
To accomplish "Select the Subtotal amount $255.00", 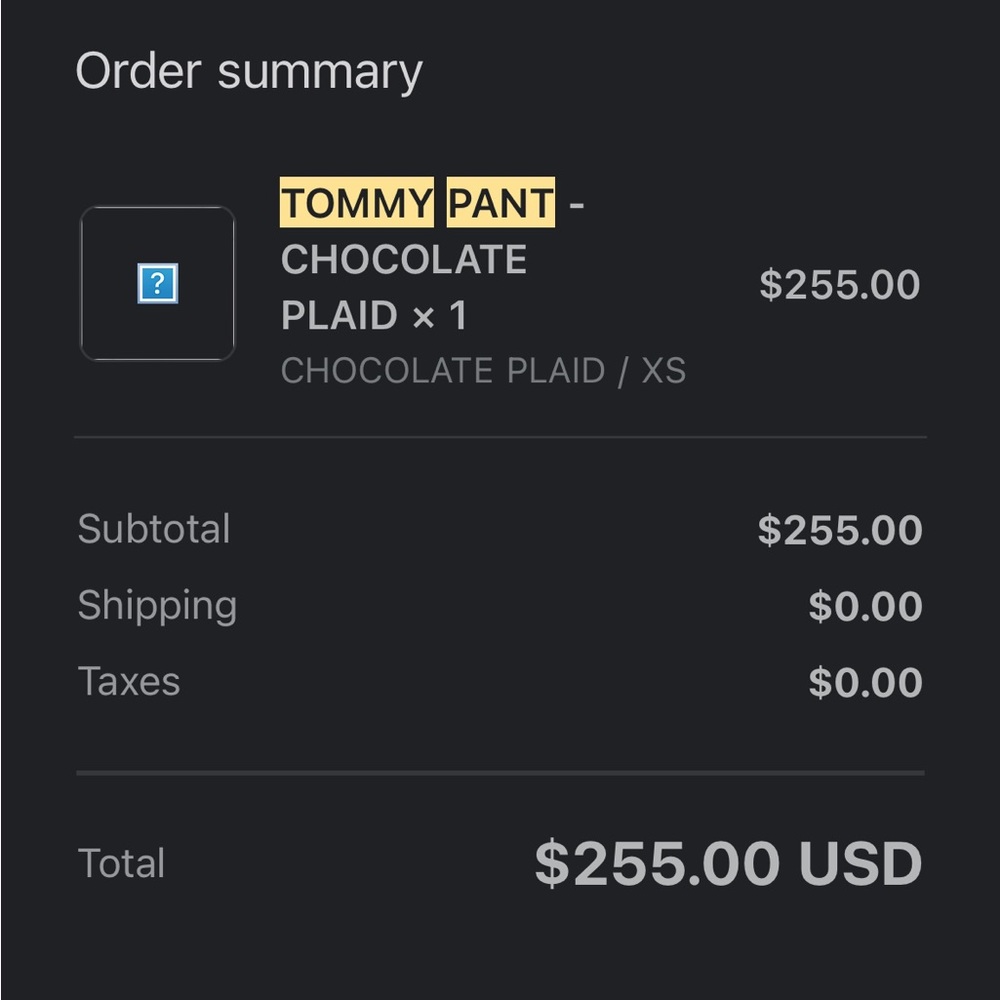I will 839,530.
